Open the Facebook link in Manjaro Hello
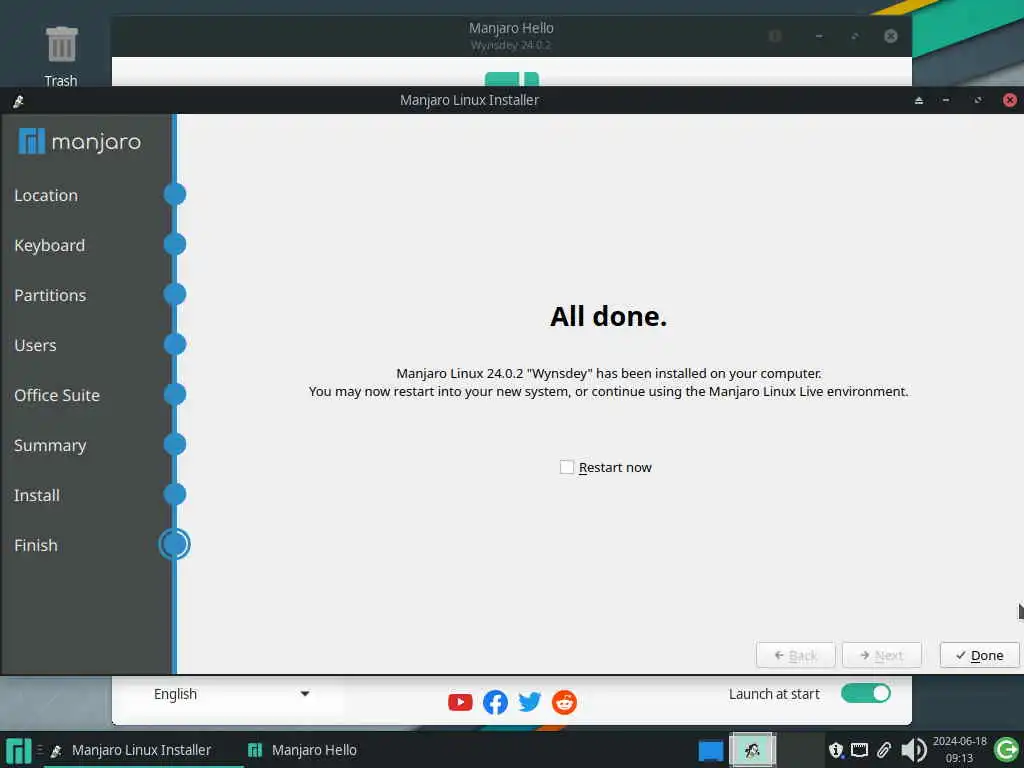Image resolution: width=1024 pixels, height=768 pixels. [x=495, y=703]
